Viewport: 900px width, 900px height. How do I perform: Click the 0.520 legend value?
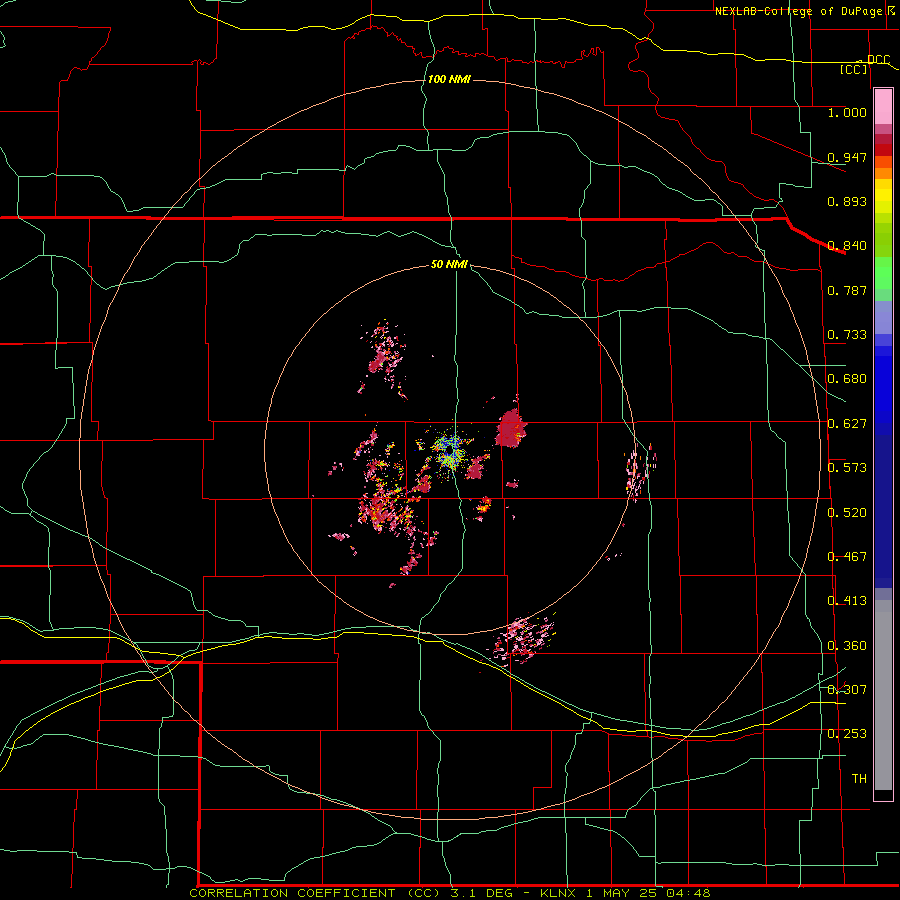(x=847, y=513)
